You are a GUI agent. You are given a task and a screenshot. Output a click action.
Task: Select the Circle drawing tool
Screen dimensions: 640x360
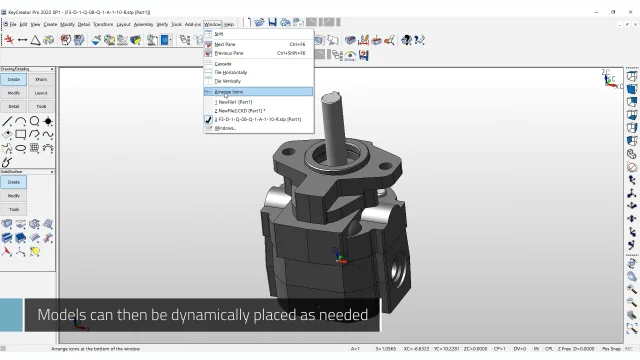34,121
